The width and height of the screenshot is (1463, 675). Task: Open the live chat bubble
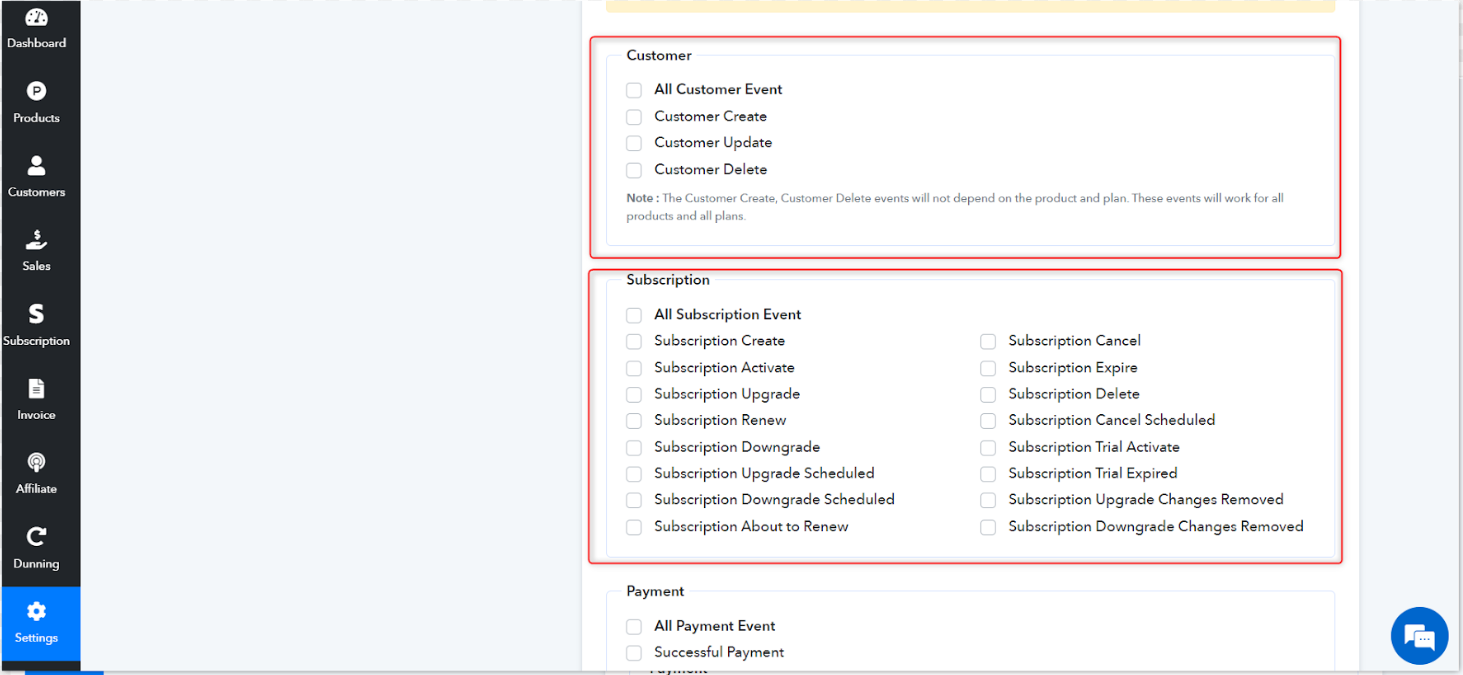(x=1419, y=636)
